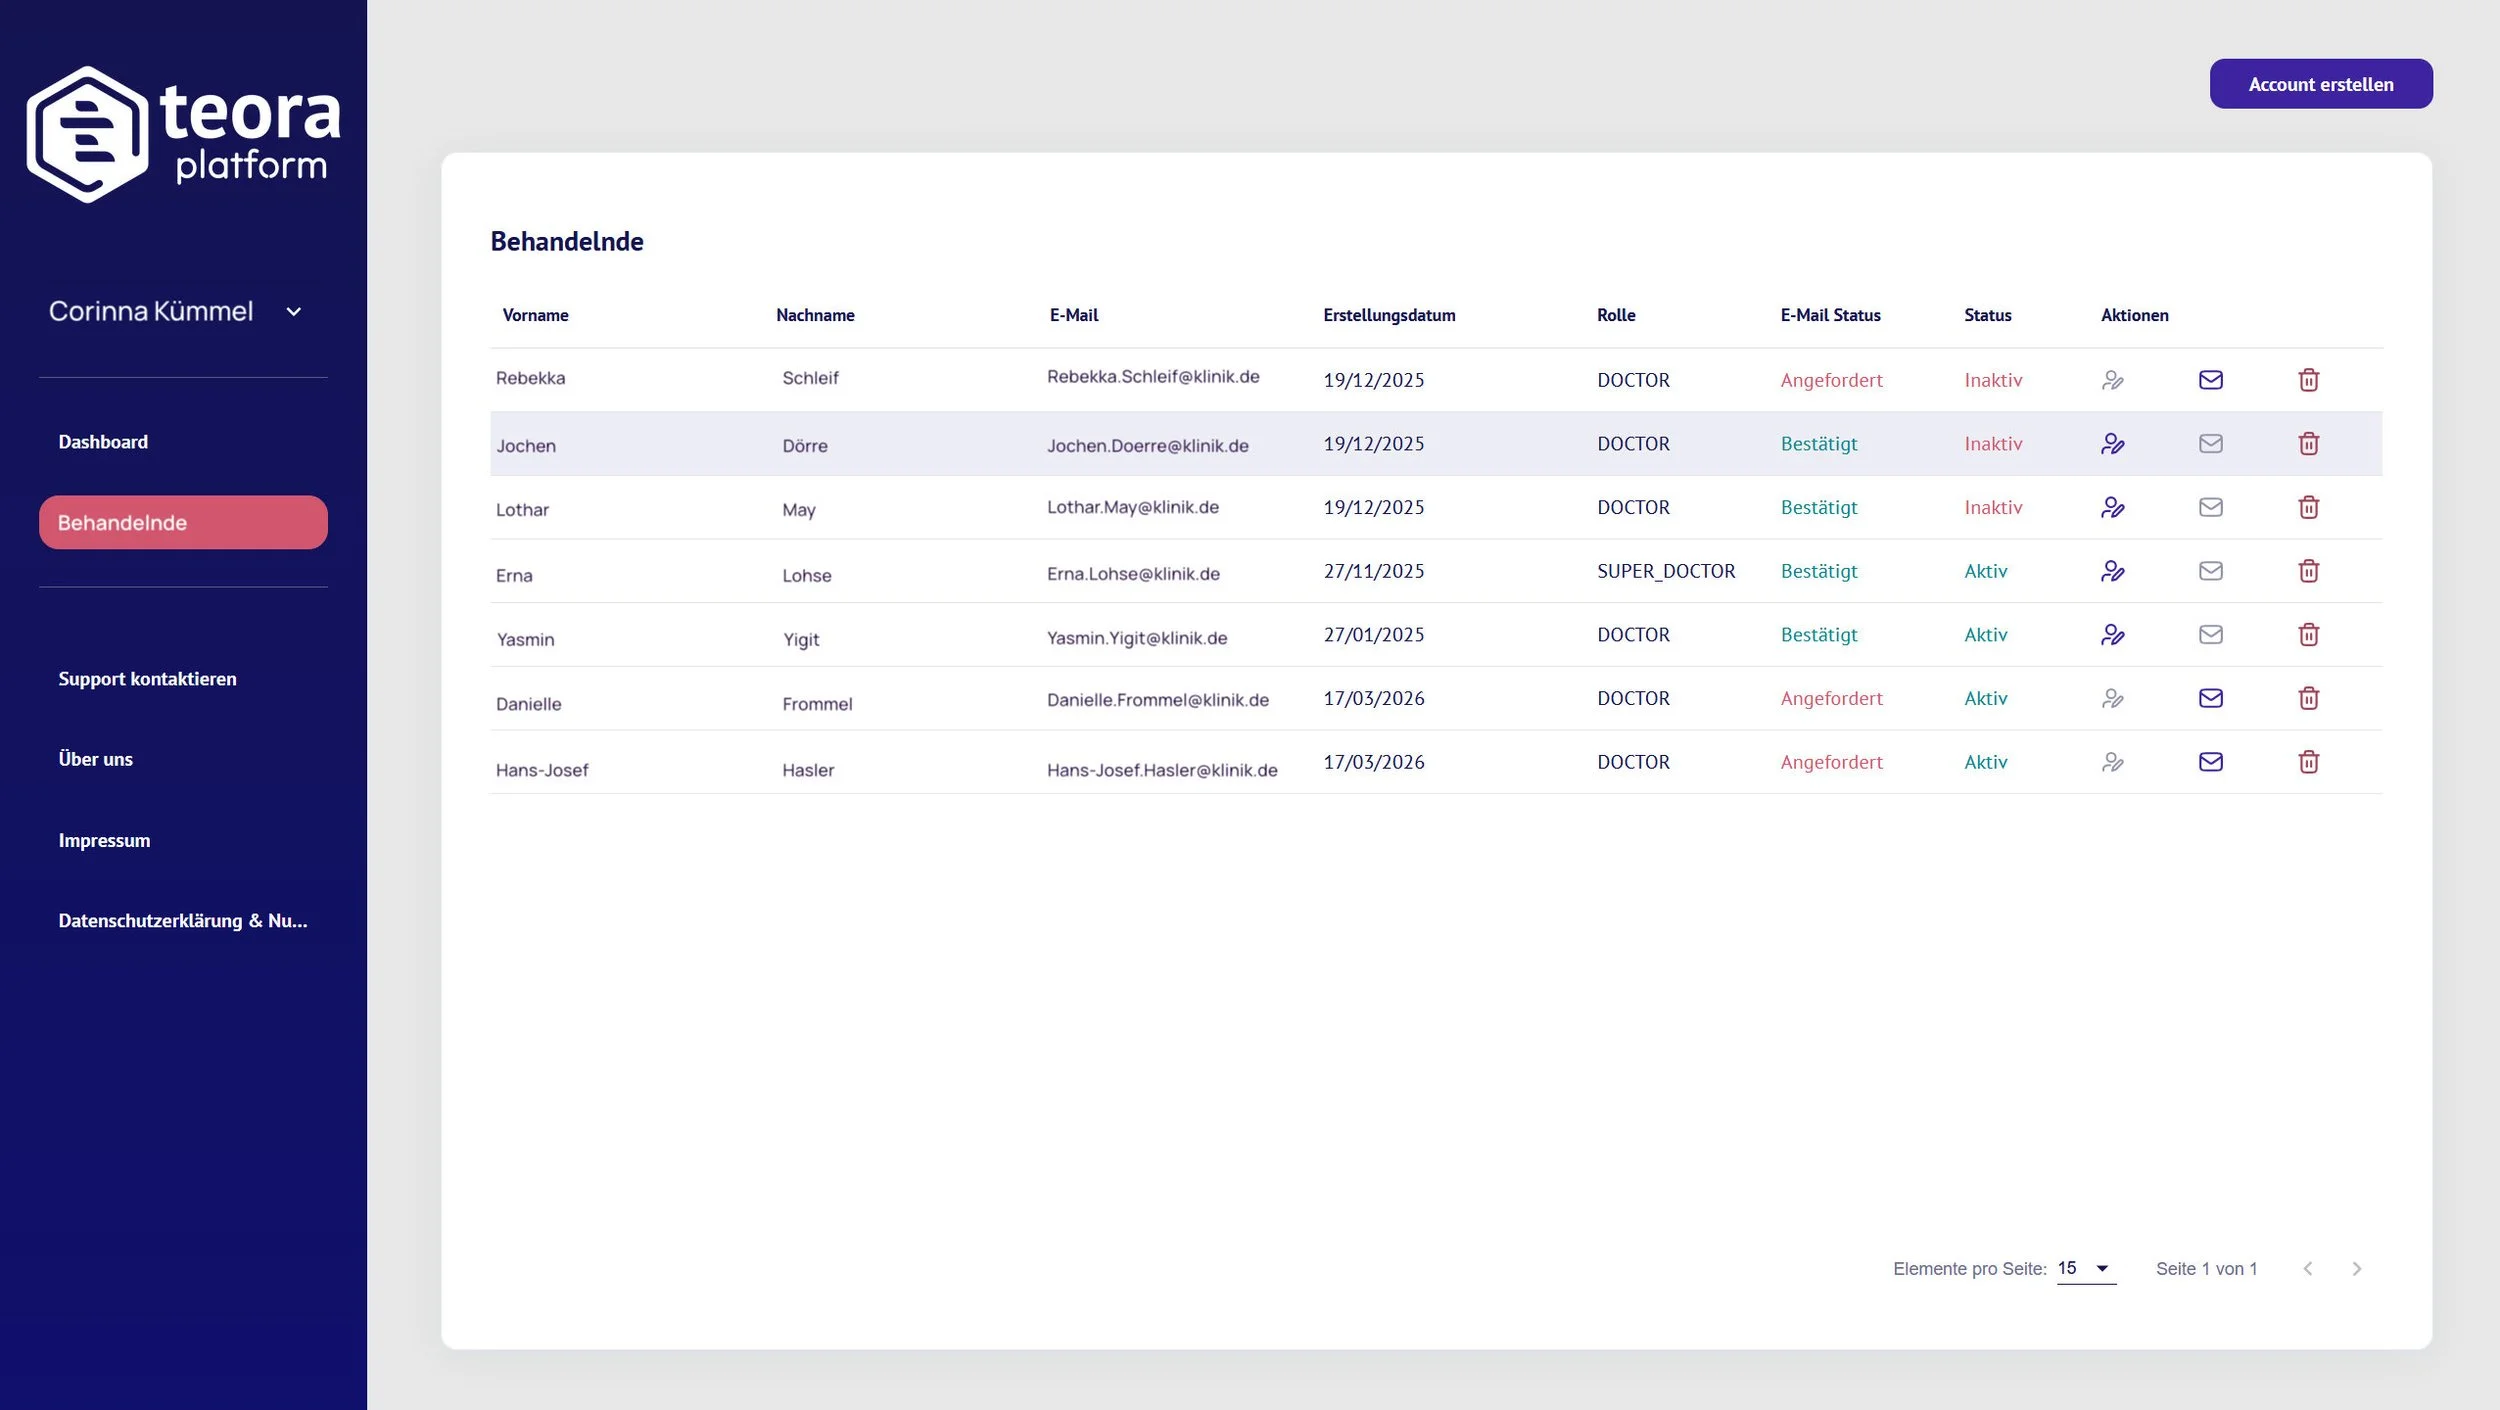Screen dimensions: 2500x1410
Task: Edit the user Rebekka Schleif
Action: click(2112, 380)
